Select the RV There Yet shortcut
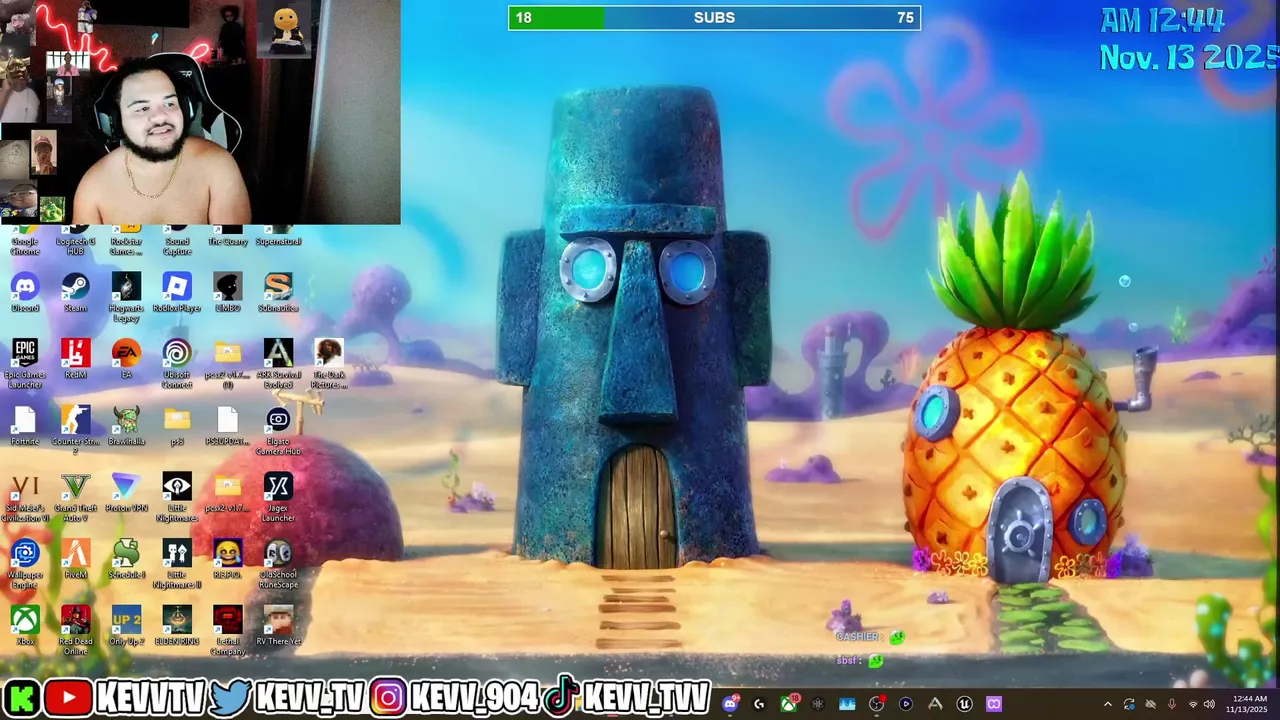1280x720 pixels. pyautogui.click(x=278, y=625)
